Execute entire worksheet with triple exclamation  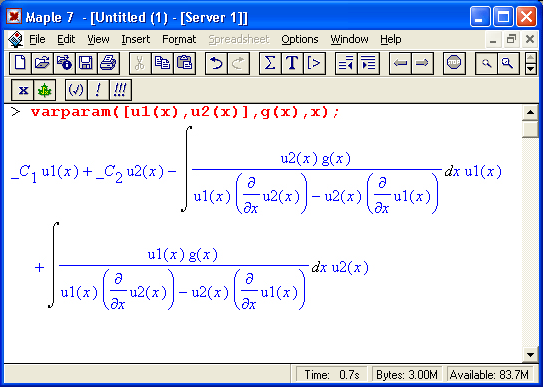click(120, 90)
